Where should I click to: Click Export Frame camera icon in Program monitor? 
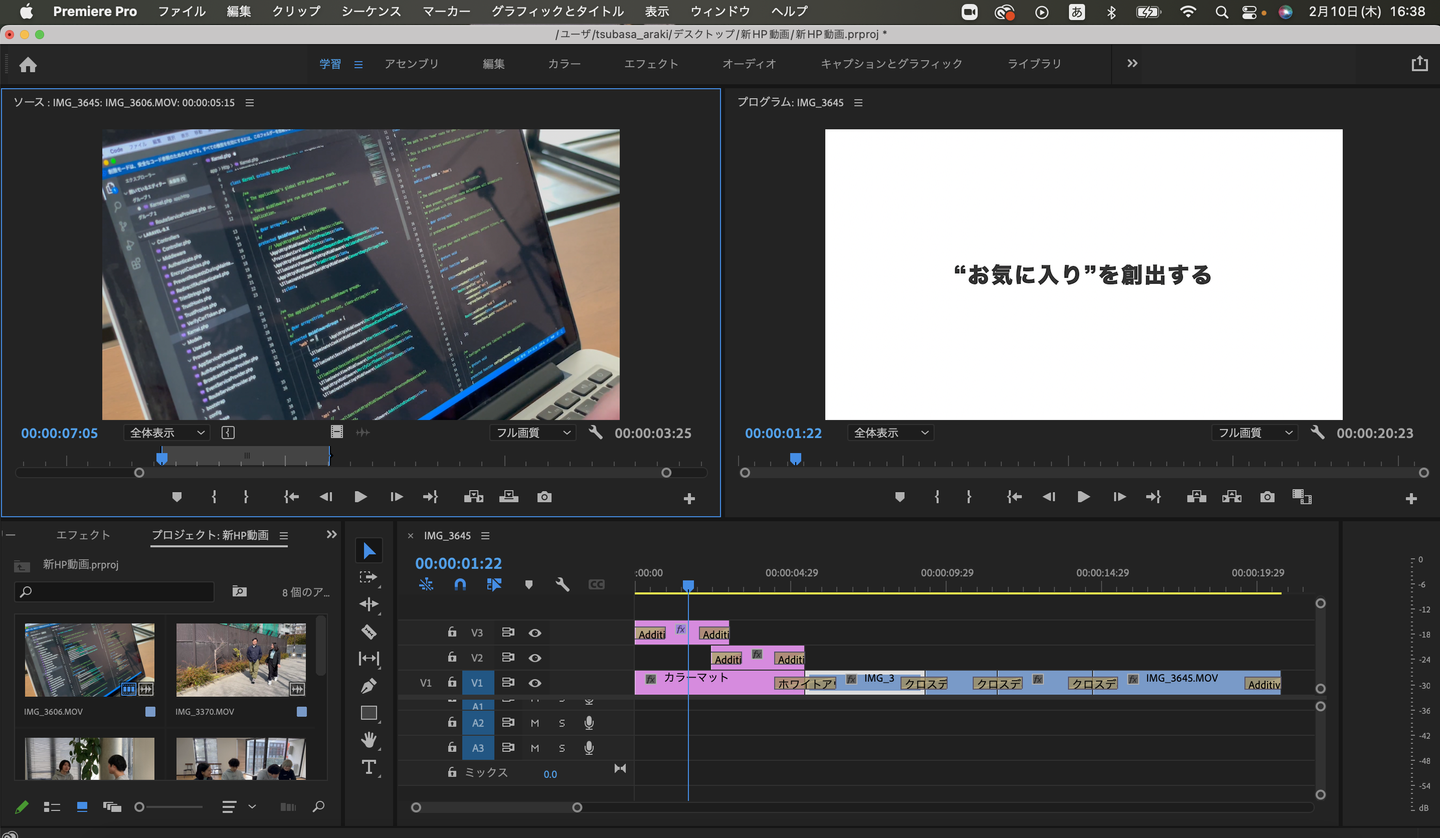tap(1267, 497)
